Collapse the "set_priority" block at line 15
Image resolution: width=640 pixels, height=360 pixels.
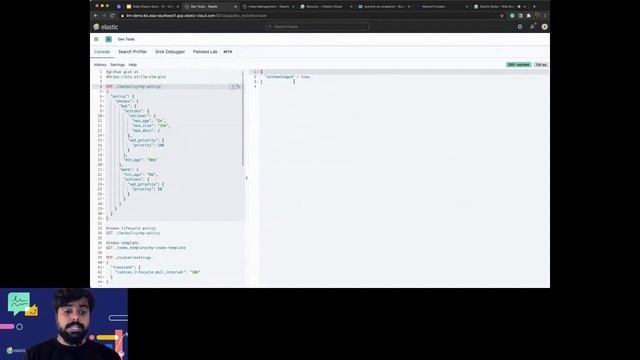pyautogui.click(x=103, y=140)
